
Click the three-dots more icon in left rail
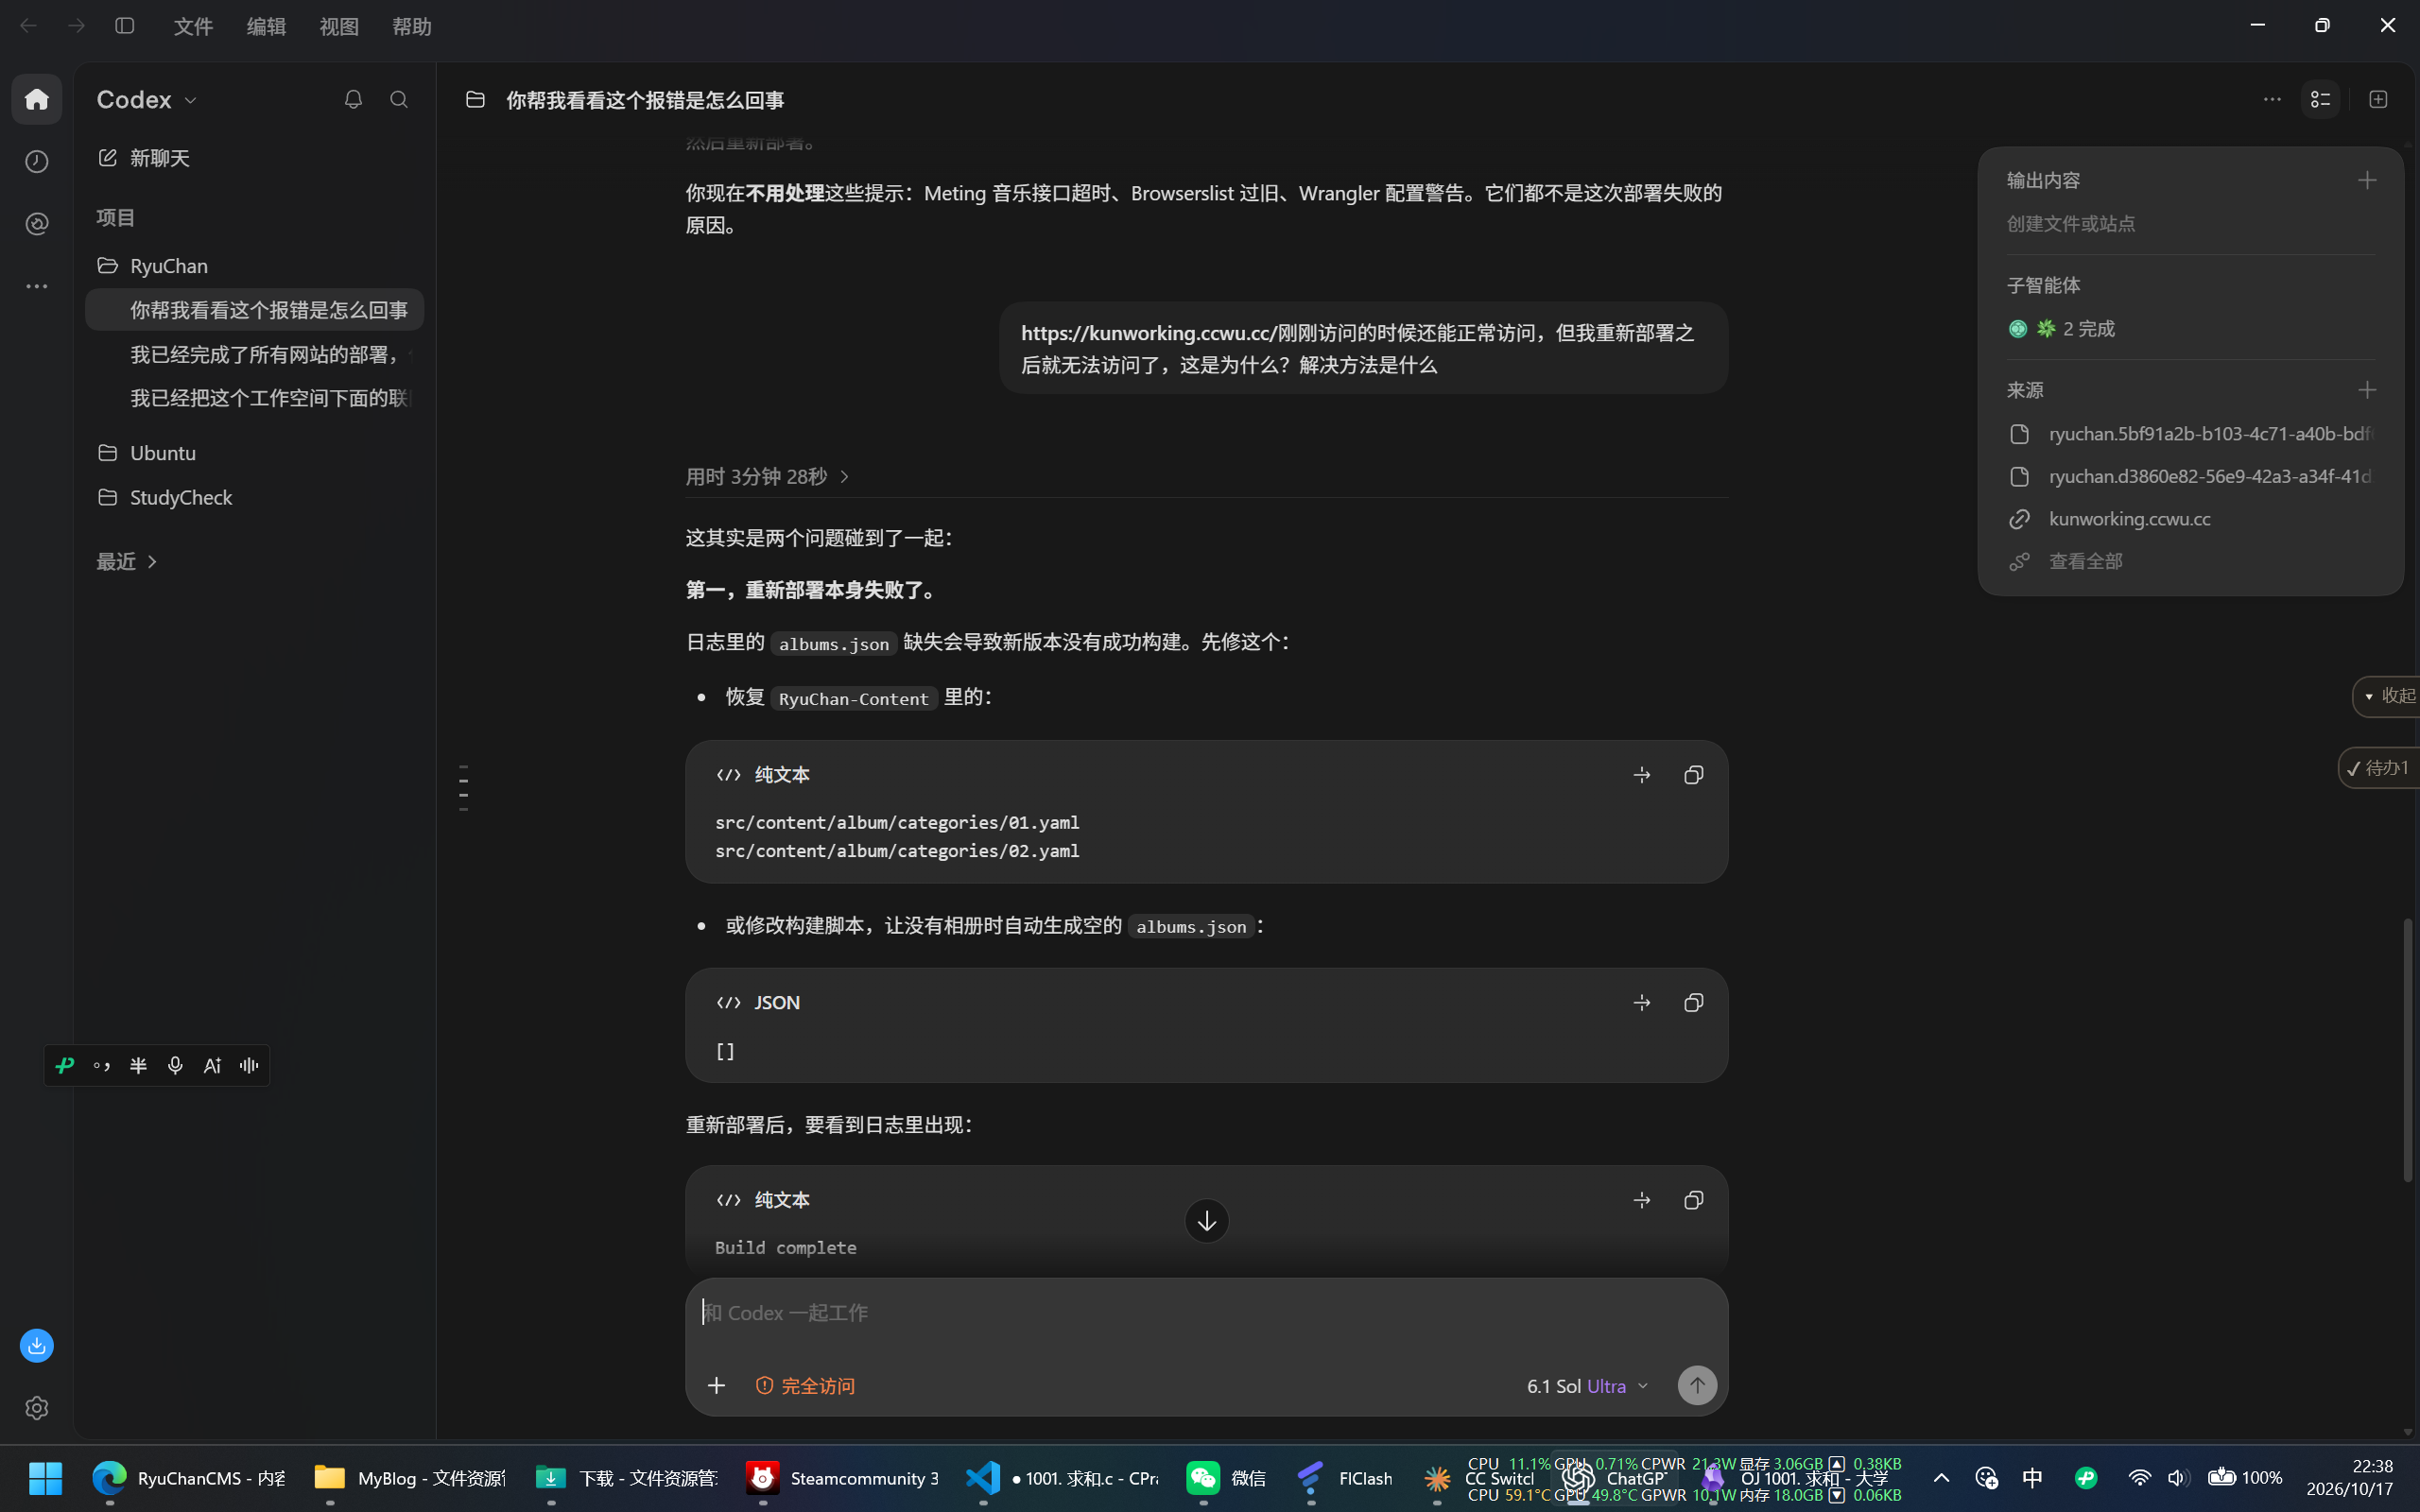click(37, 286)
